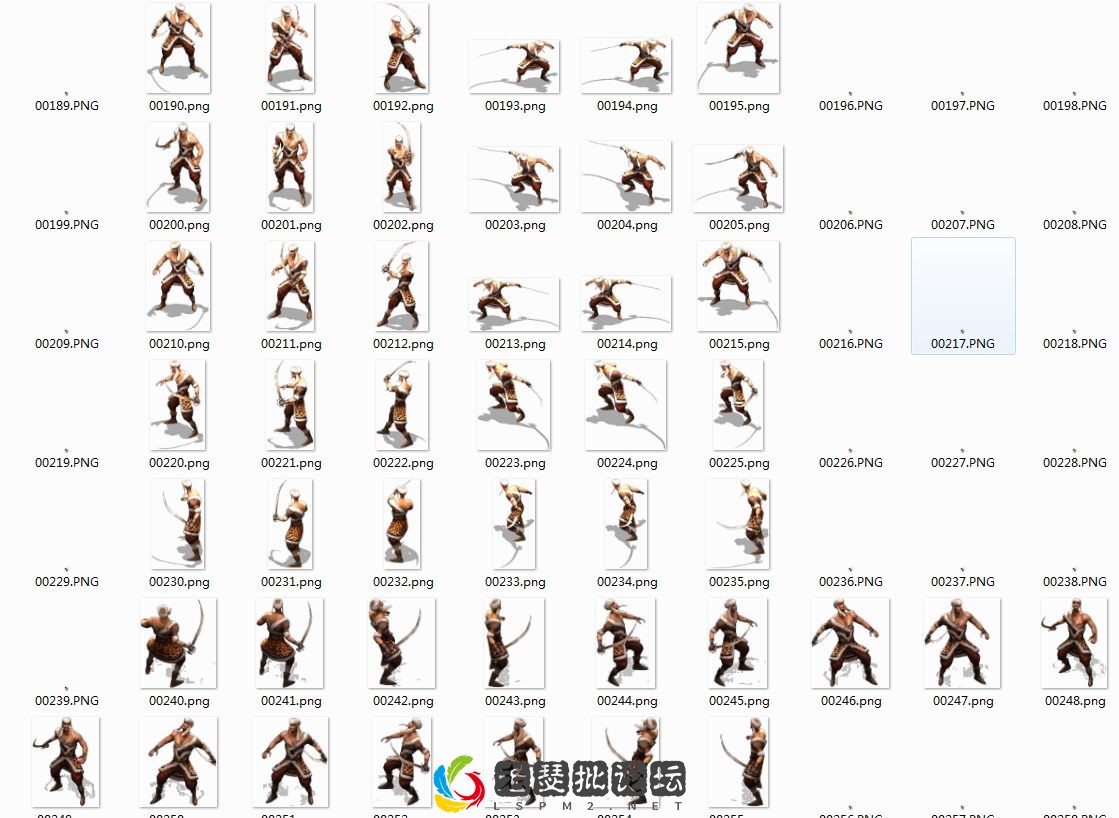Select the 00240.png thumbnail
Viewport: 1119px width, 818px height.
click(x=178, y=643)
